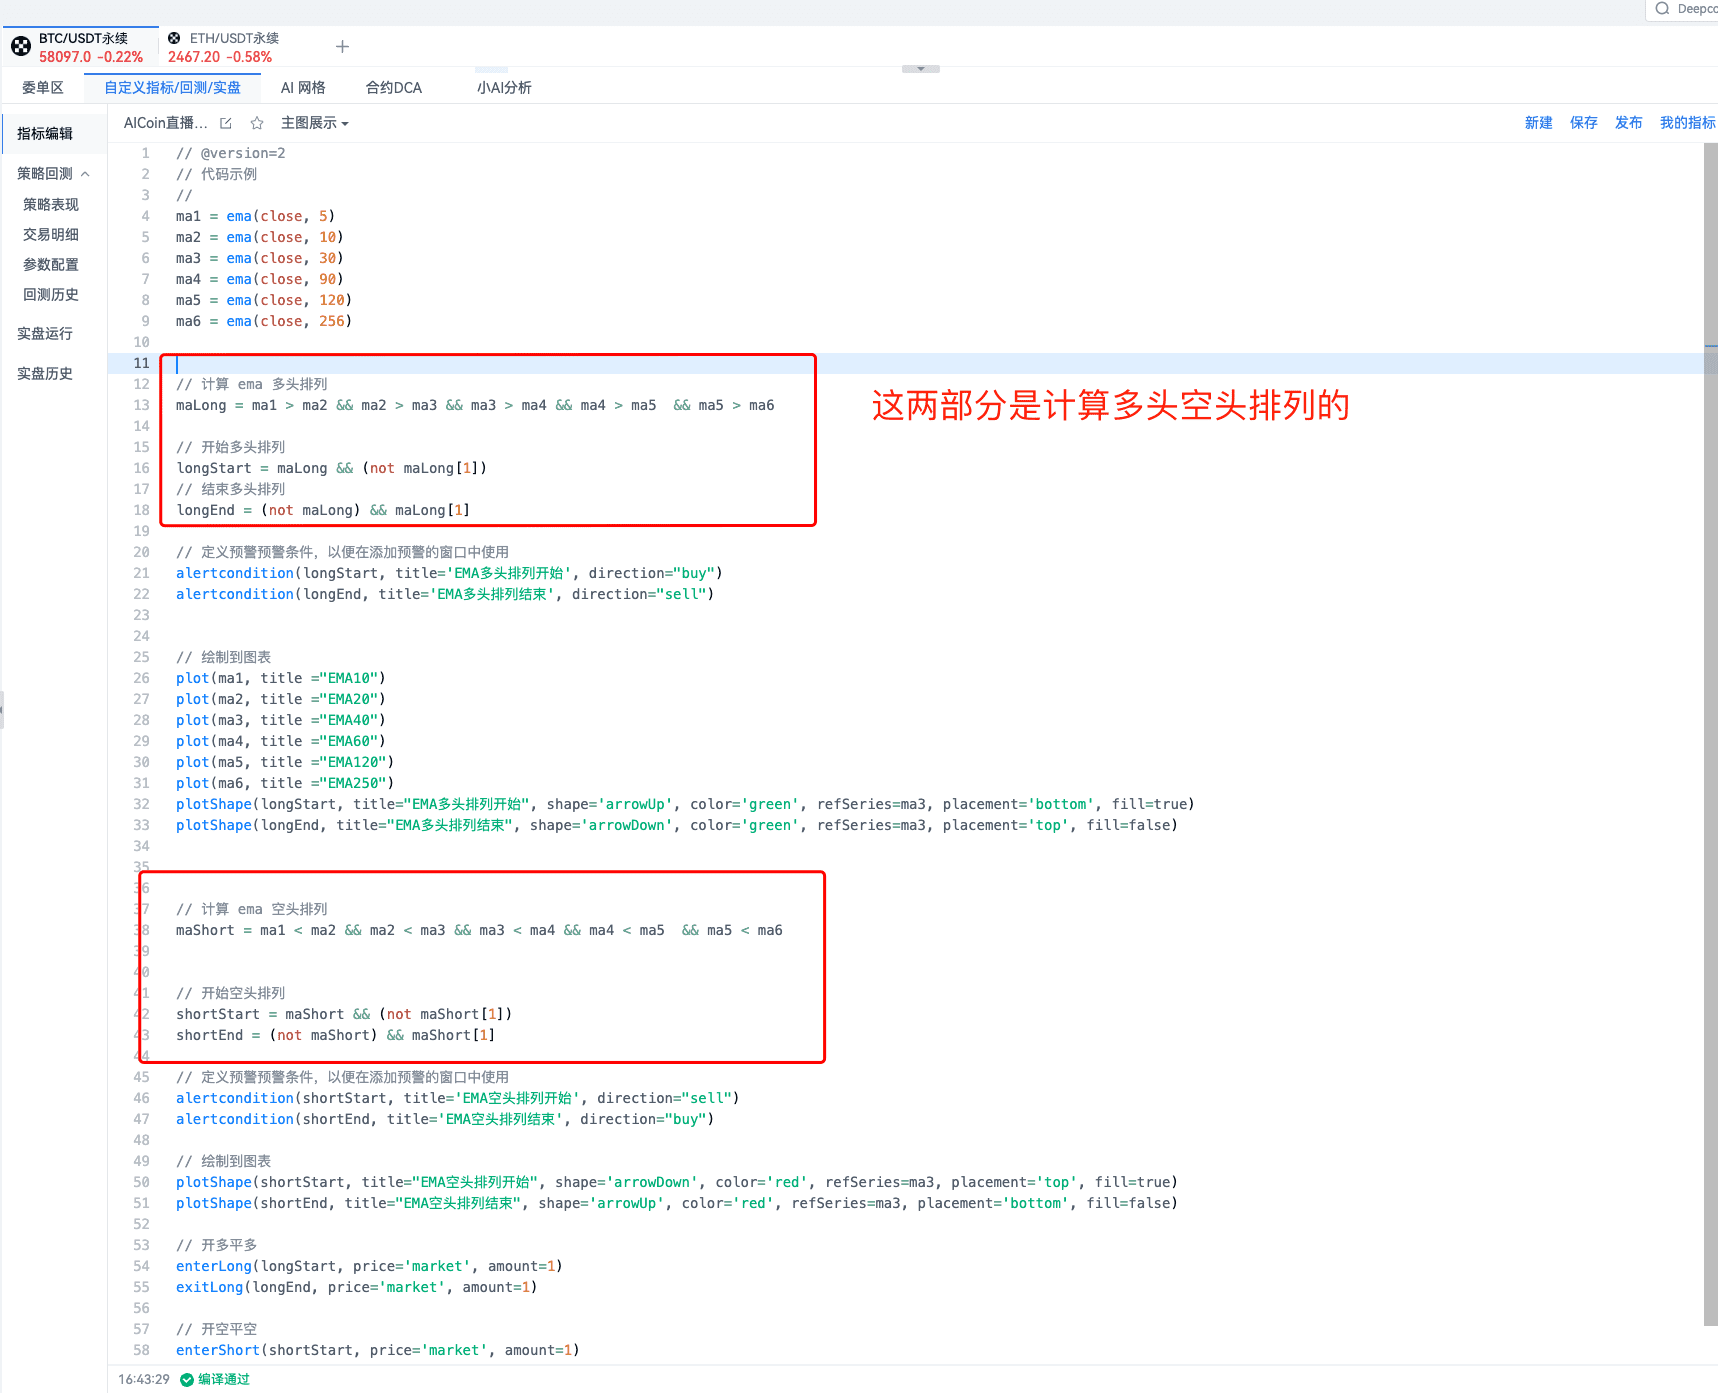Screen dimensions: 1718x1393
Task: Click the '// @version=2' comment line
Action: point(231,153)
